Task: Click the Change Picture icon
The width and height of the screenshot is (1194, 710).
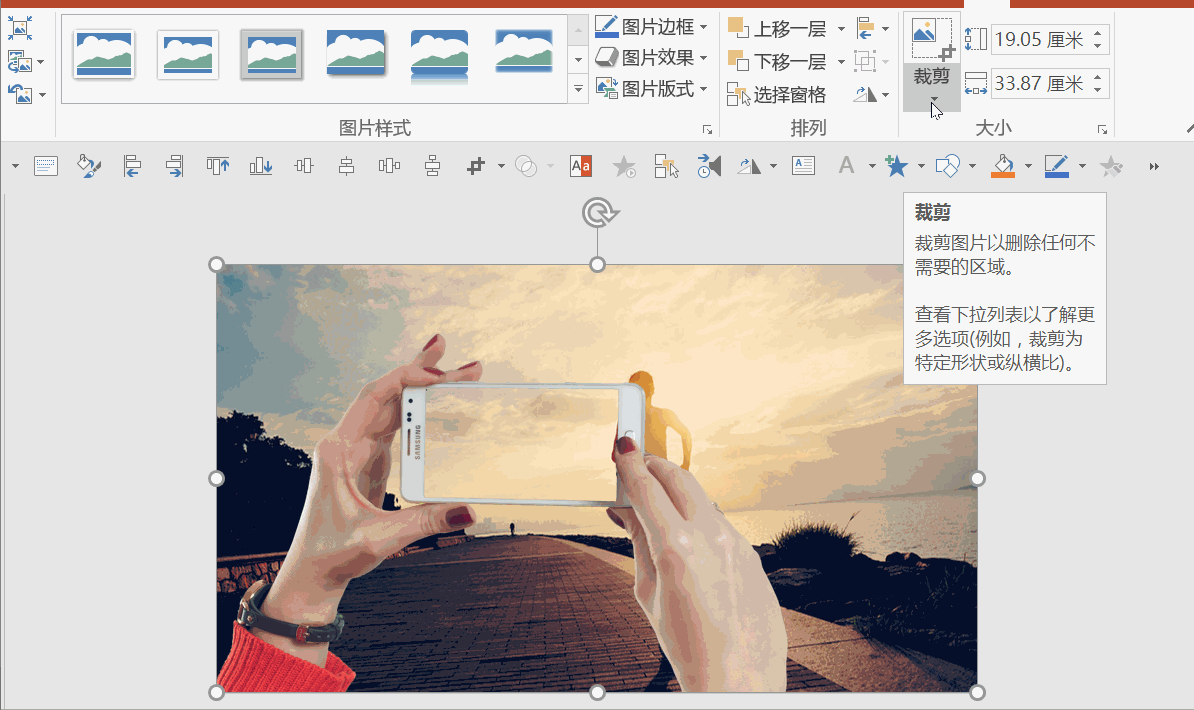Action: click(19, 62)
